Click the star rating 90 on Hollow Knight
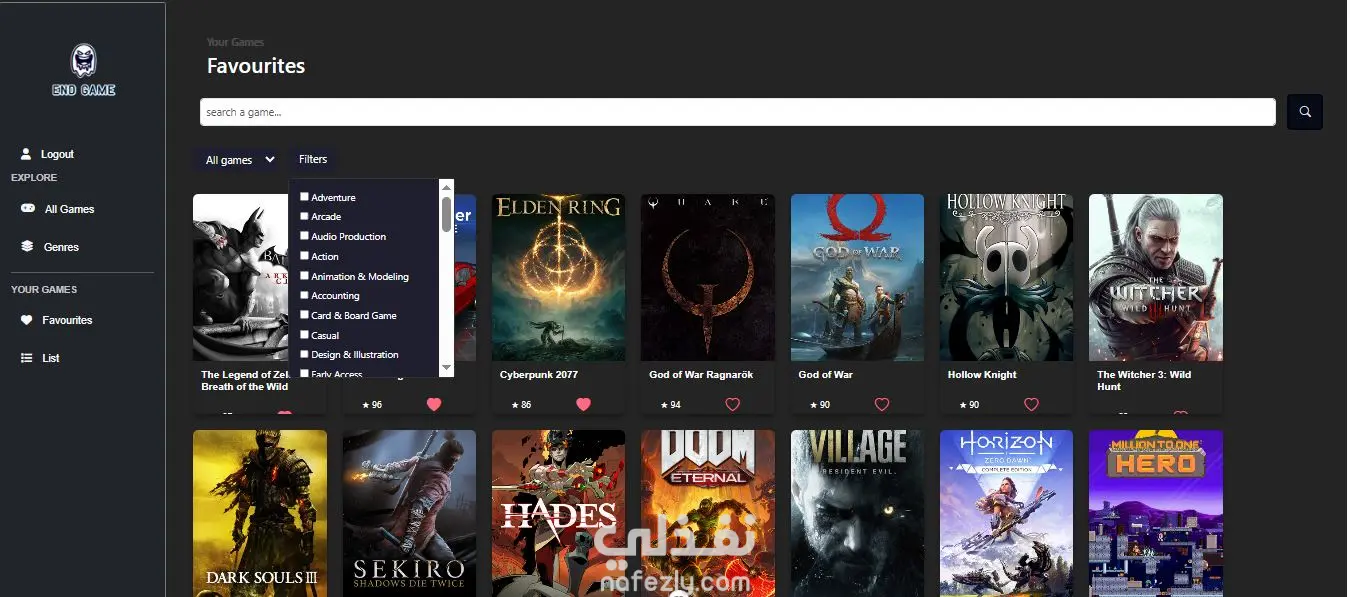1350x597 pixels. click(969, 405)
